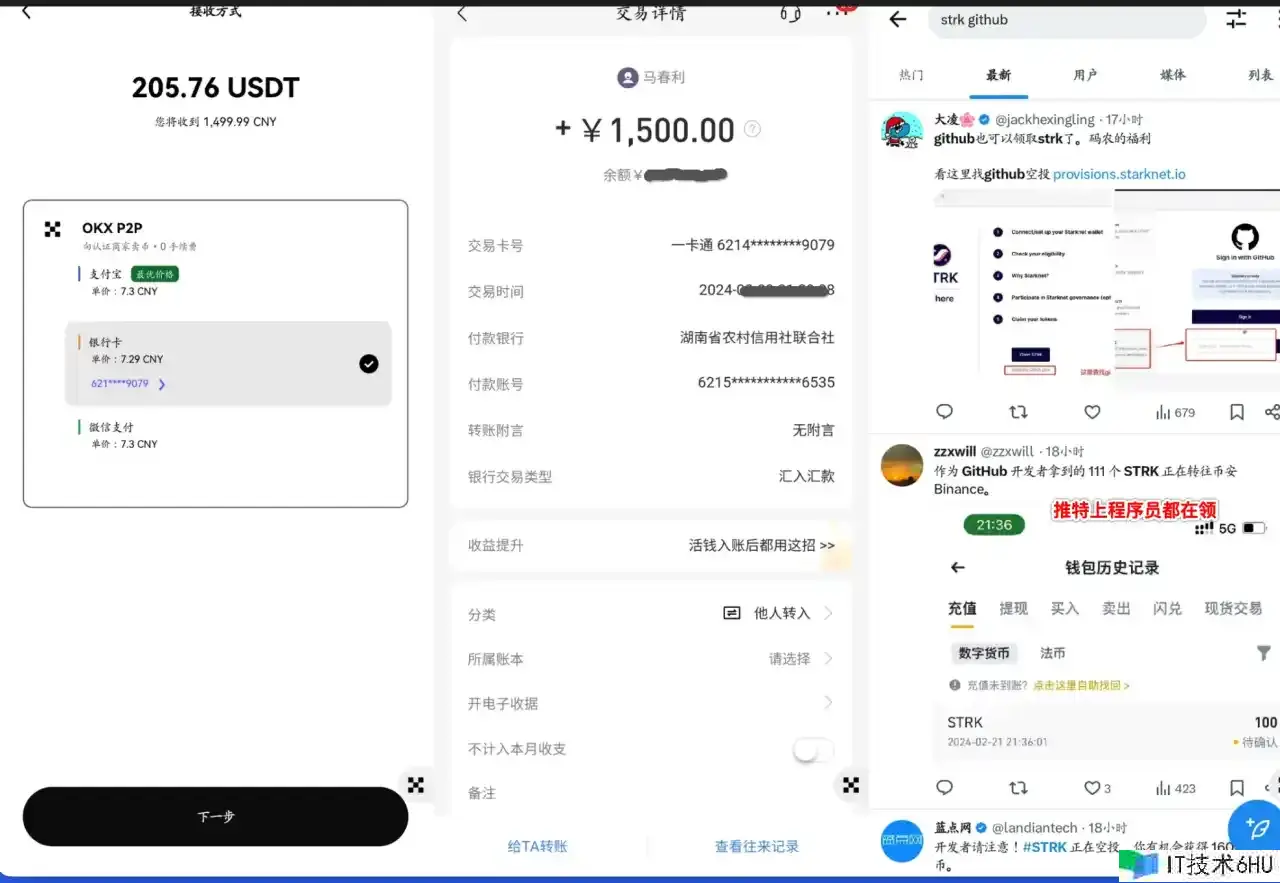Viewport: 1280px width, 883px height.
Task: Bookmark the 大凌 tweet
Action: [x=1237, y=412]
